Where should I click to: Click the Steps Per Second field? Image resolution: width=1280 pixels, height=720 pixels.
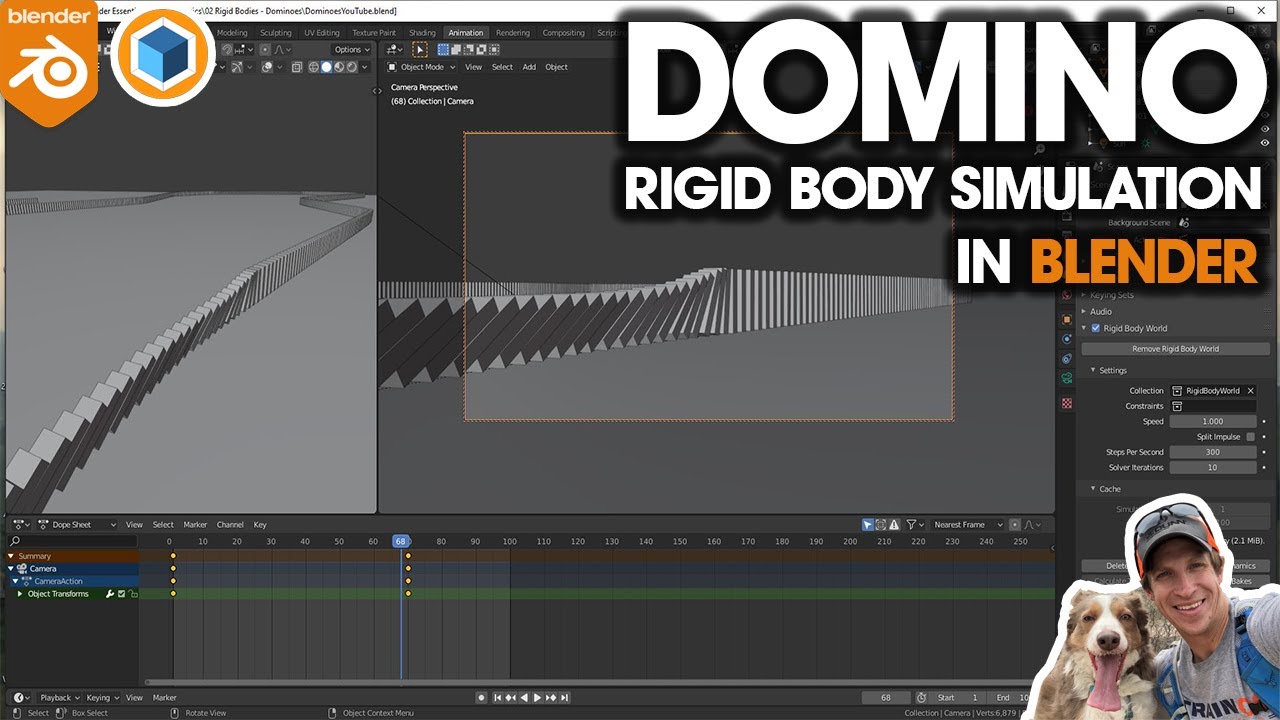tap(1213, 452)
